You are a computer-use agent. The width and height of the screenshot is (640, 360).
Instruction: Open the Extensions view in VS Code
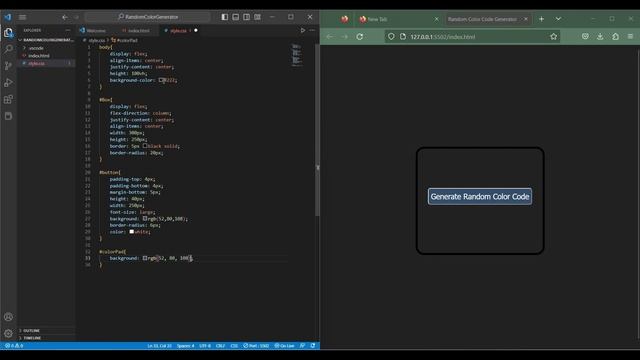point(8,99)
